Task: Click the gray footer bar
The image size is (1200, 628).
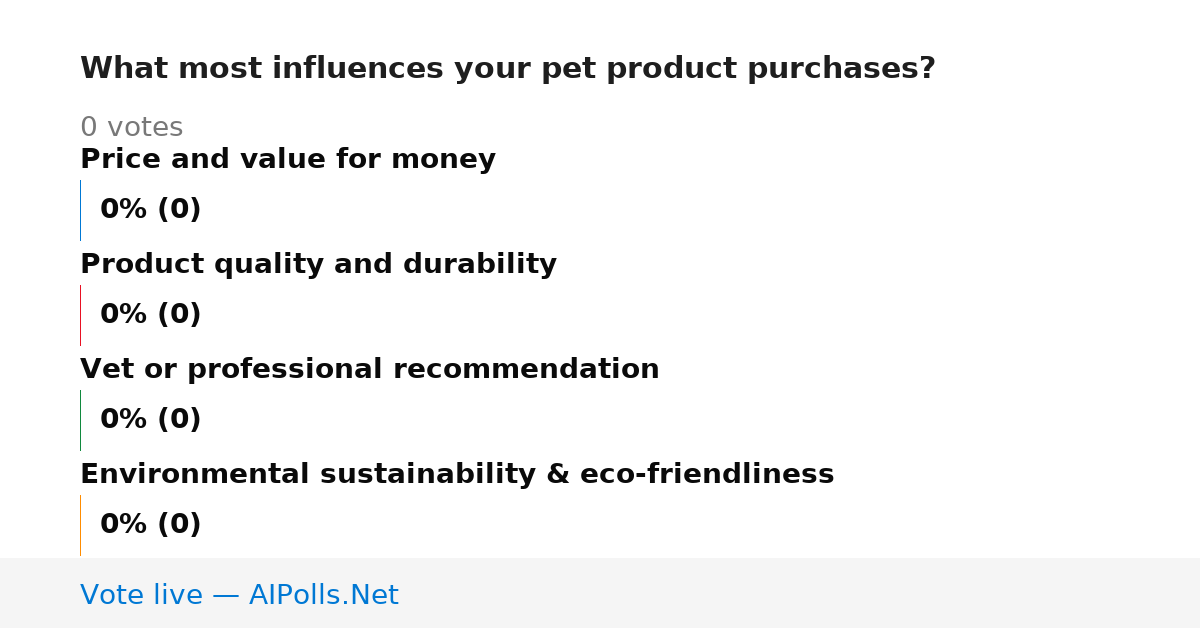Action: tap(600, 593)
